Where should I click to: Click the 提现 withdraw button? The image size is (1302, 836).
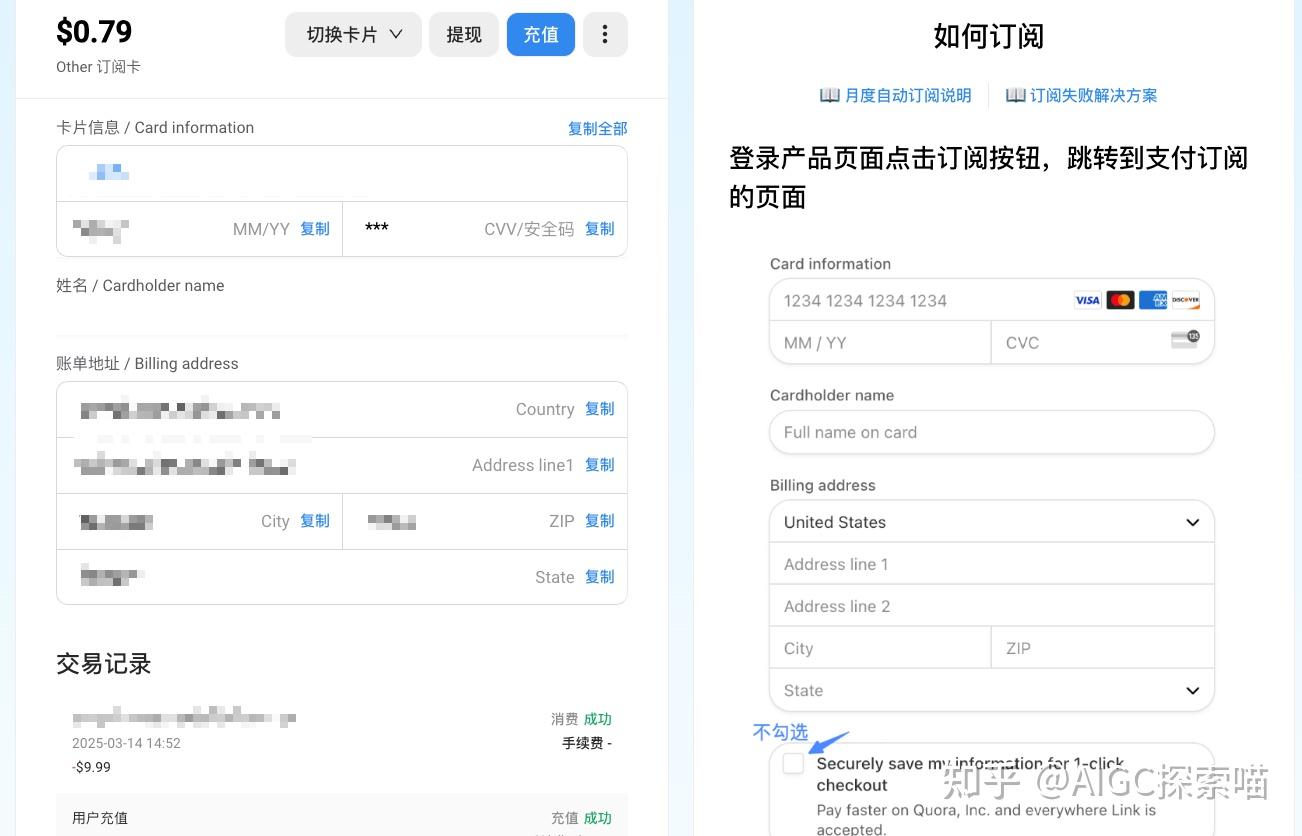coord(463,34)
